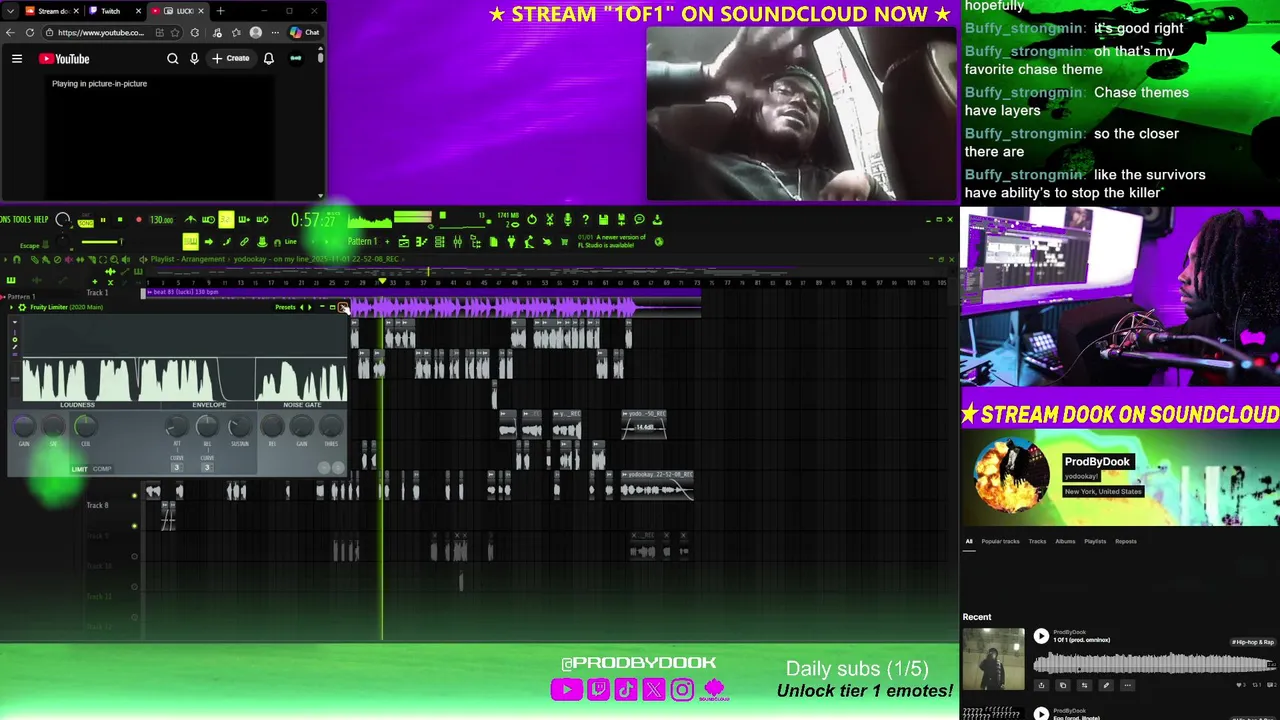Stop playback in FL Studio transport
The height and width of the screenshot is (720, 1280).
[x=120, y=220]
